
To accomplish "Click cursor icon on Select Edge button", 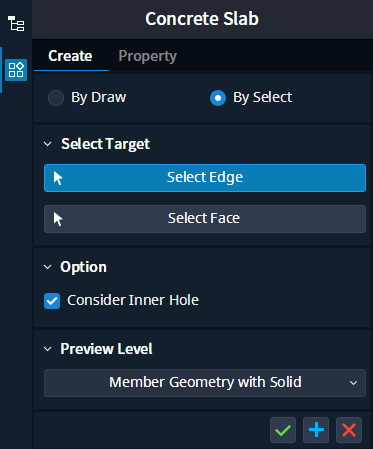I will coord(58,178).
